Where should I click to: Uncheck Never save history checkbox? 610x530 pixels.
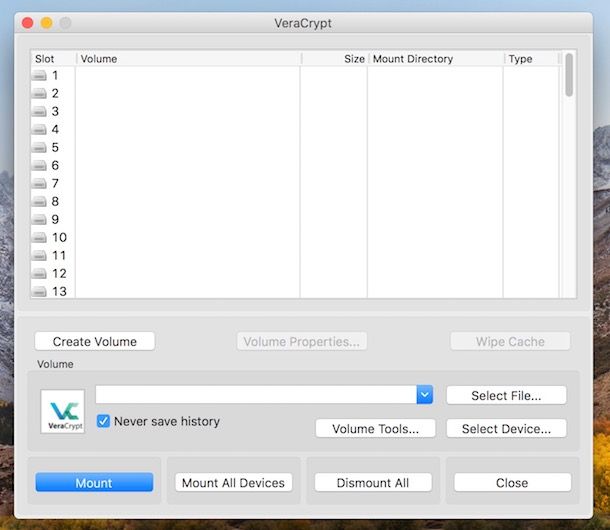pyautogui.click(x=103, y=421)
